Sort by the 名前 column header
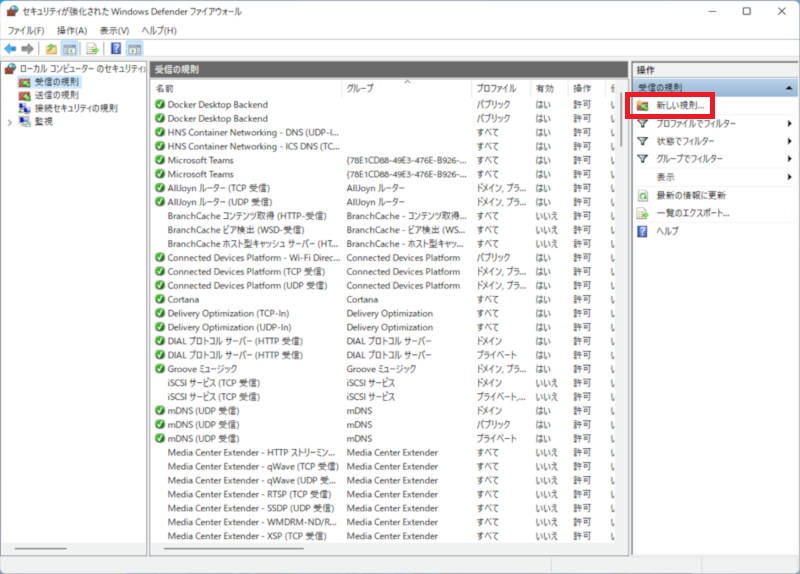800x574 pixels. click(247, 88)
